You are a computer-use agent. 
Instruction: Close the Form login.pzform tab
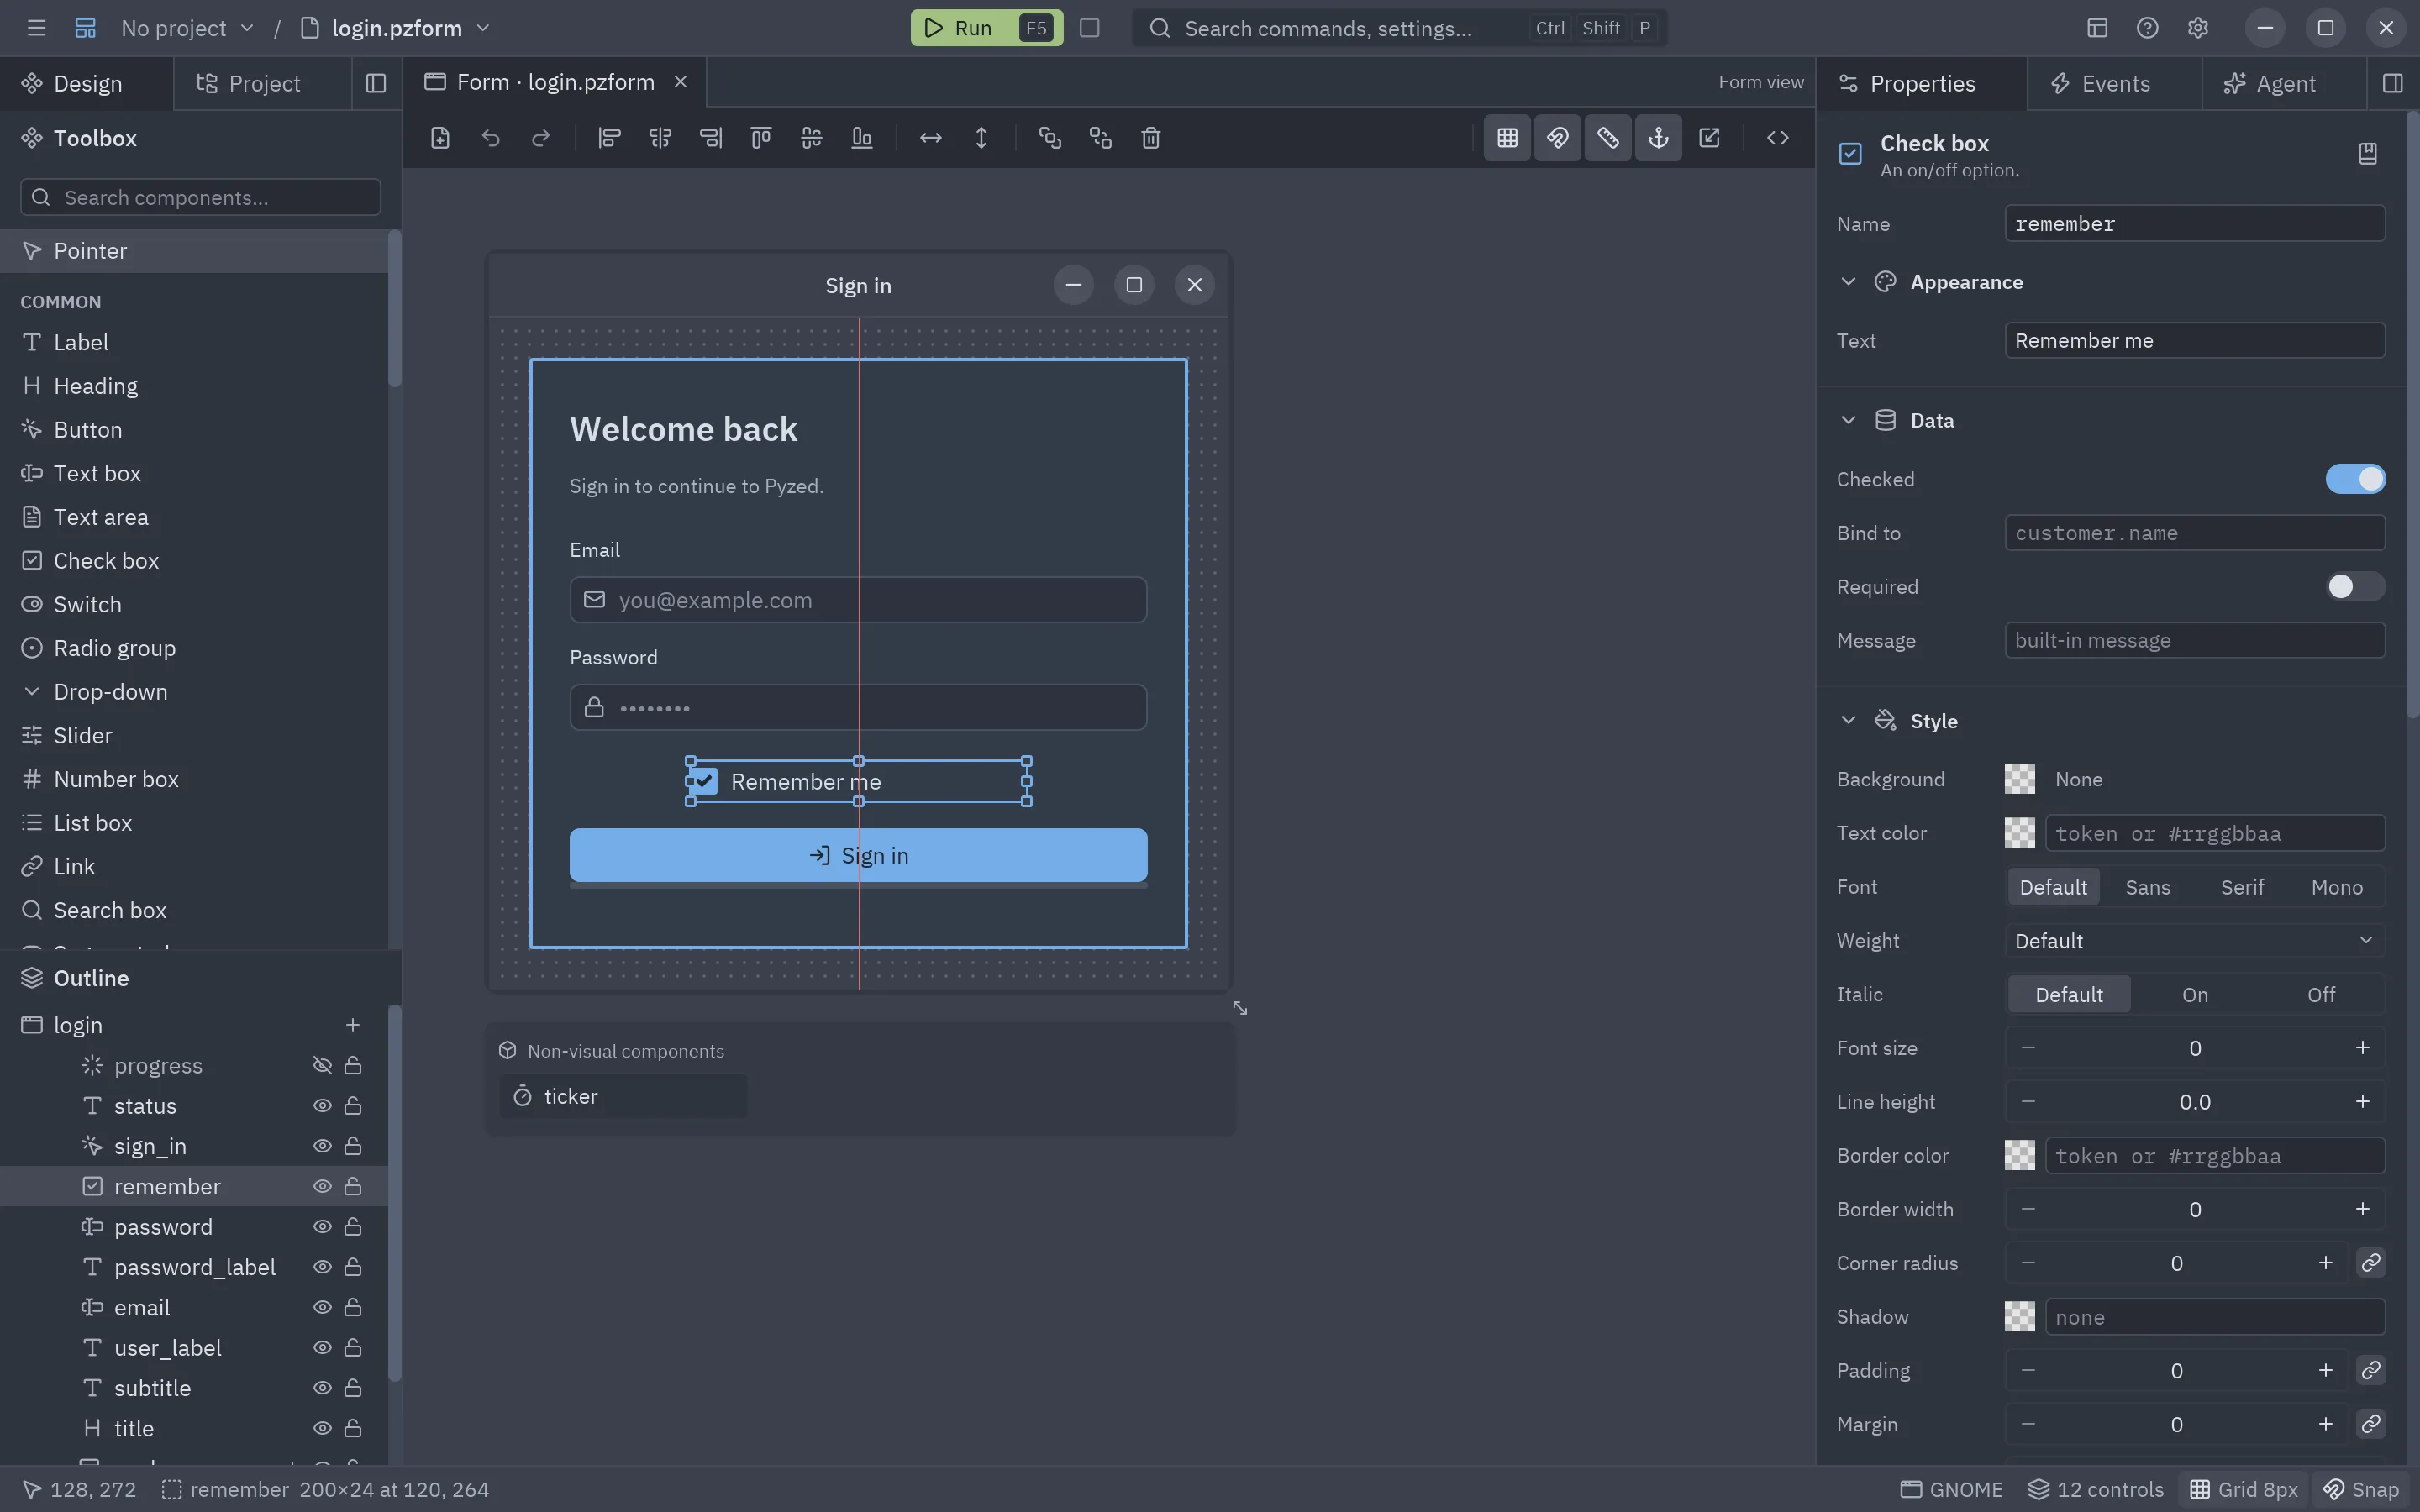(x=680, y=82)
